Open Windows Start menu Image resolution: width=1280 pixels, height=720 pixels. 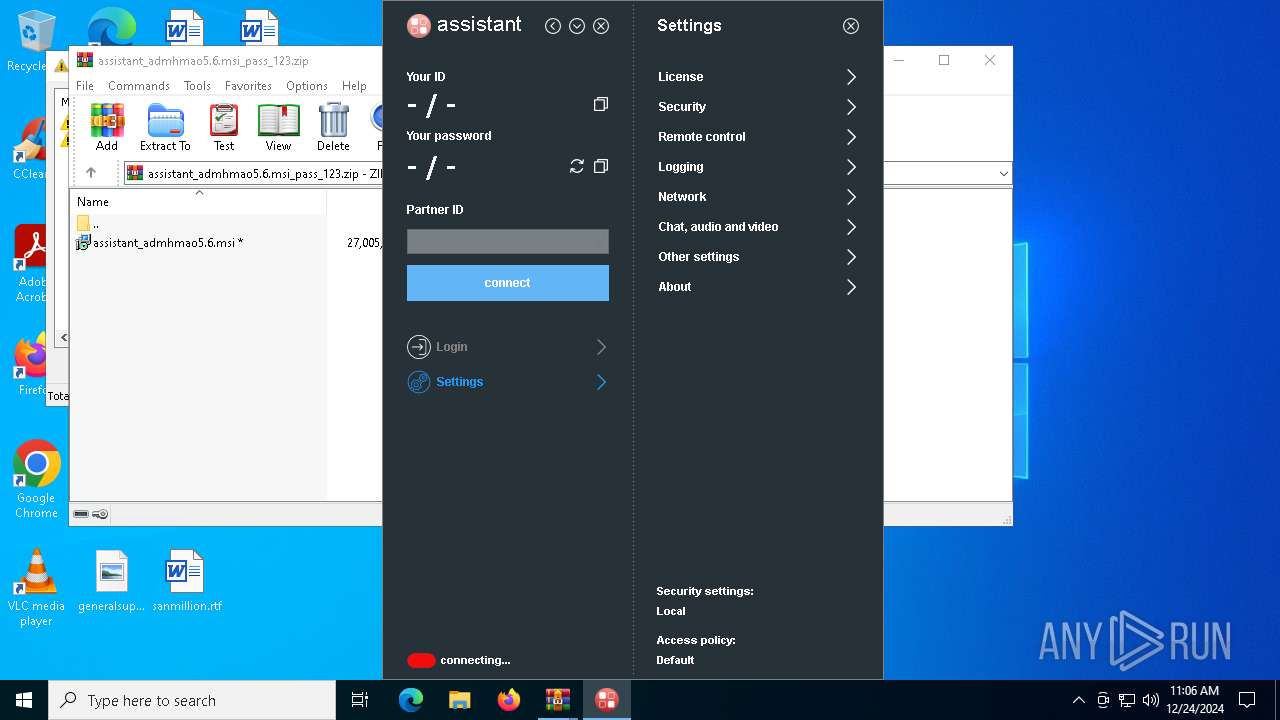point(24,700)
